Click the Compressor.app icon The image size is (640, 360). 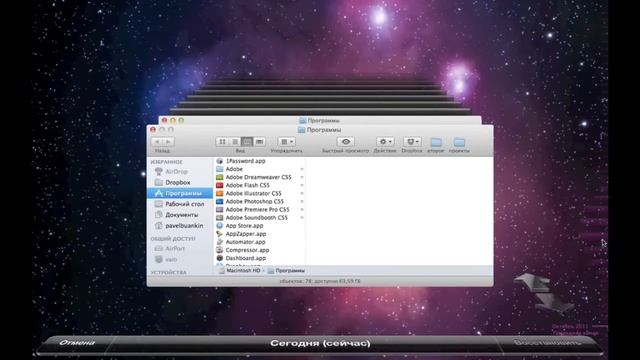click(220, 250)
